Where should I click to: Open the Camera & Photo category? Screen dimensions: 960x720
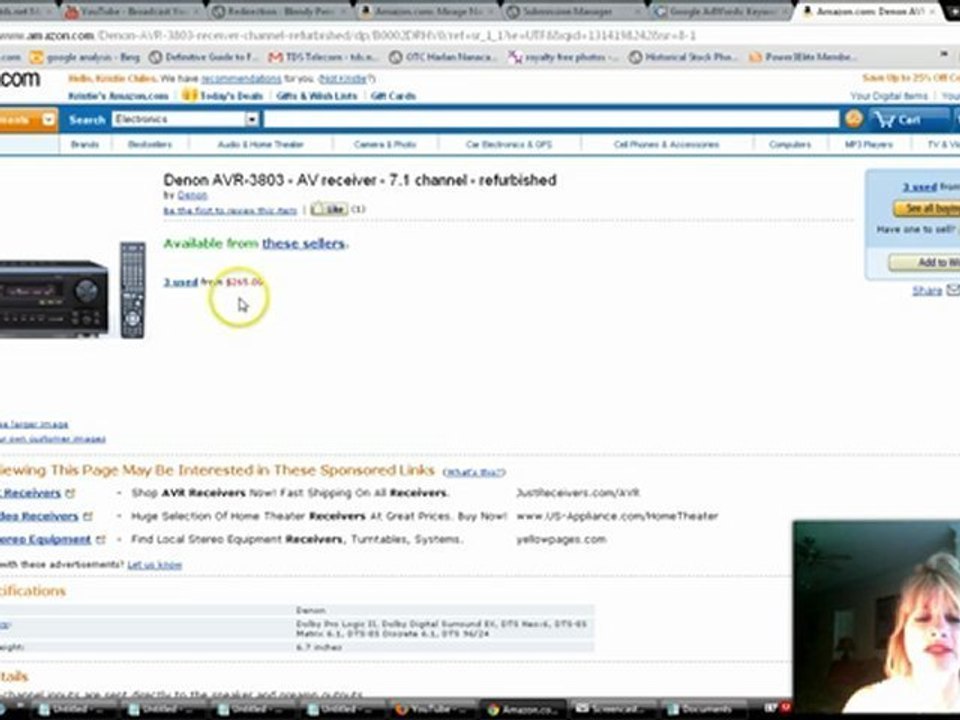pos(385,144)
